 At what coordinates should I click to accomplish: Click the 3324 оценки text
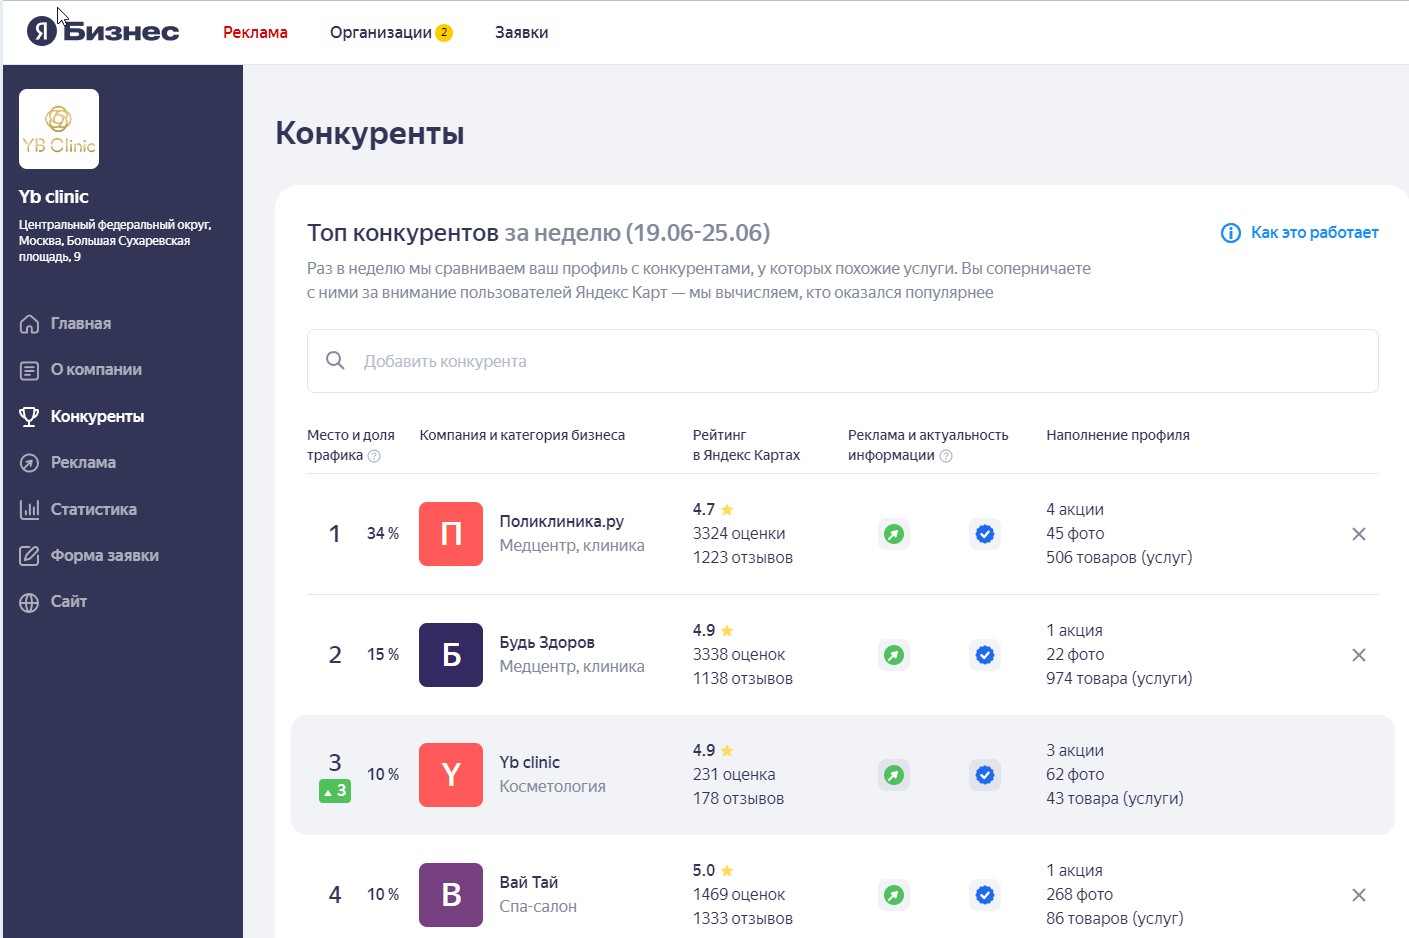(x=739, y=533)
